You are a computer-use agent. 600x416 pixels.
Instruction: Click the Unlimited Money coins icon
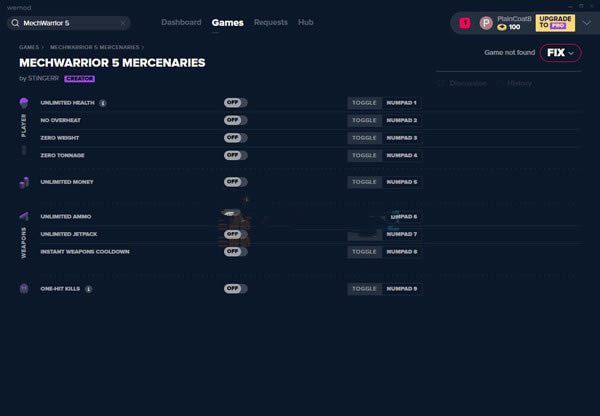tap(24, 182)
